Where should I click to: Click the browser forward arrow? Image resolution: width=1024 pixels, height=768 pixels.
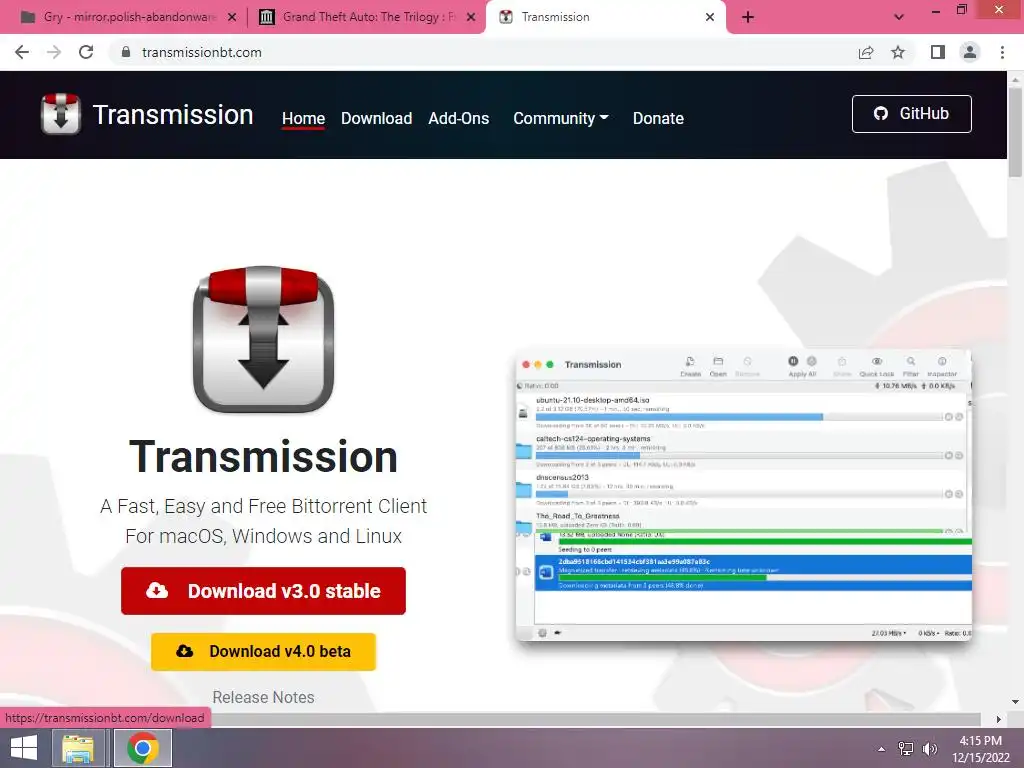coord(54,52)
